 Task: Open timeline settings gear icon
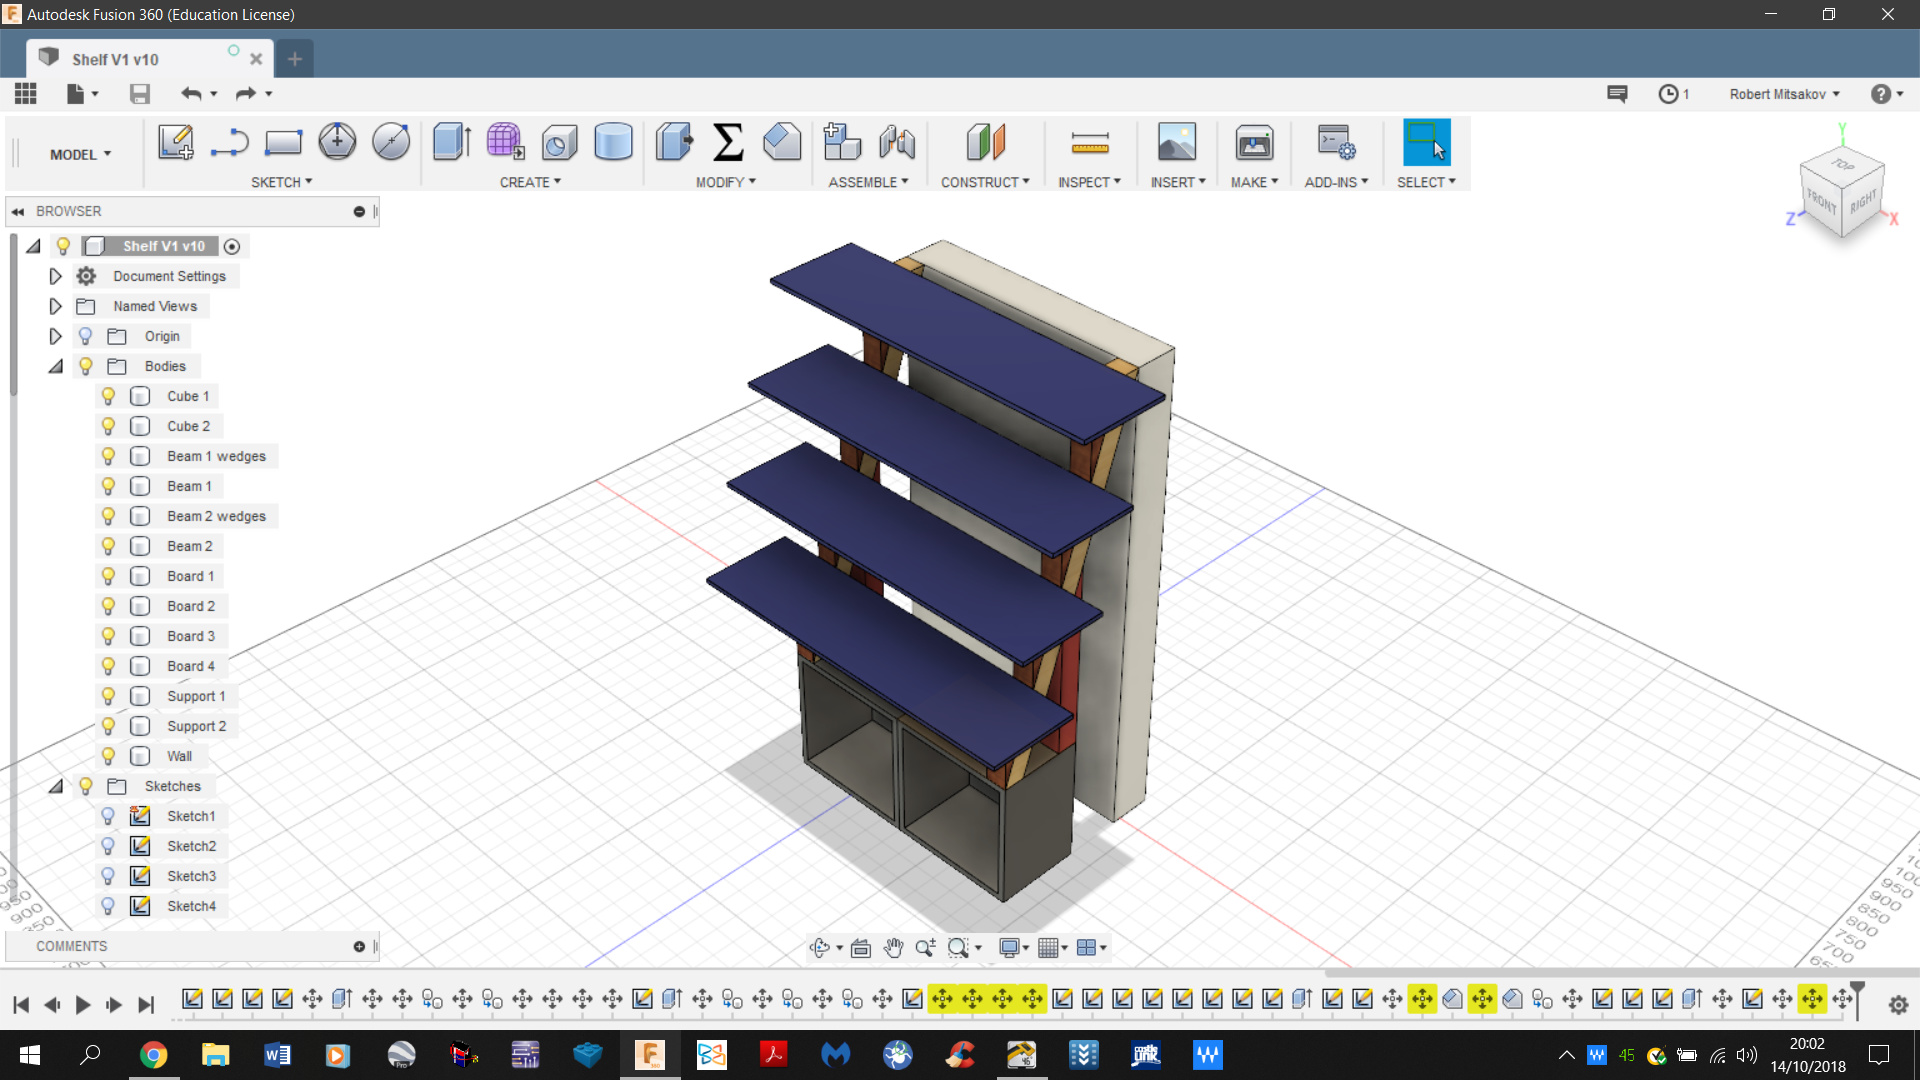(1898, 1005)
